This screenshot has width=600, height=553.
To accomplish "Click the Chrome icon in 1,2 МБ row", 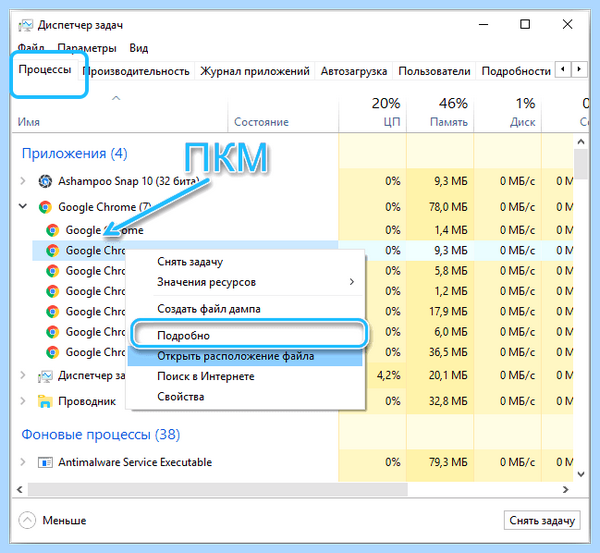I will [x=52, y=291].
